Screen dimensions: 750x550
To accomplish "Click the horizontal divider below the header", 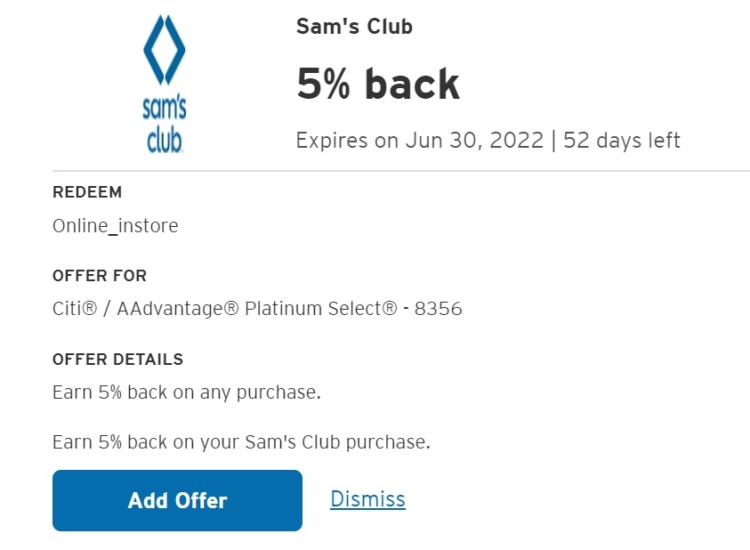I will 401,170.
